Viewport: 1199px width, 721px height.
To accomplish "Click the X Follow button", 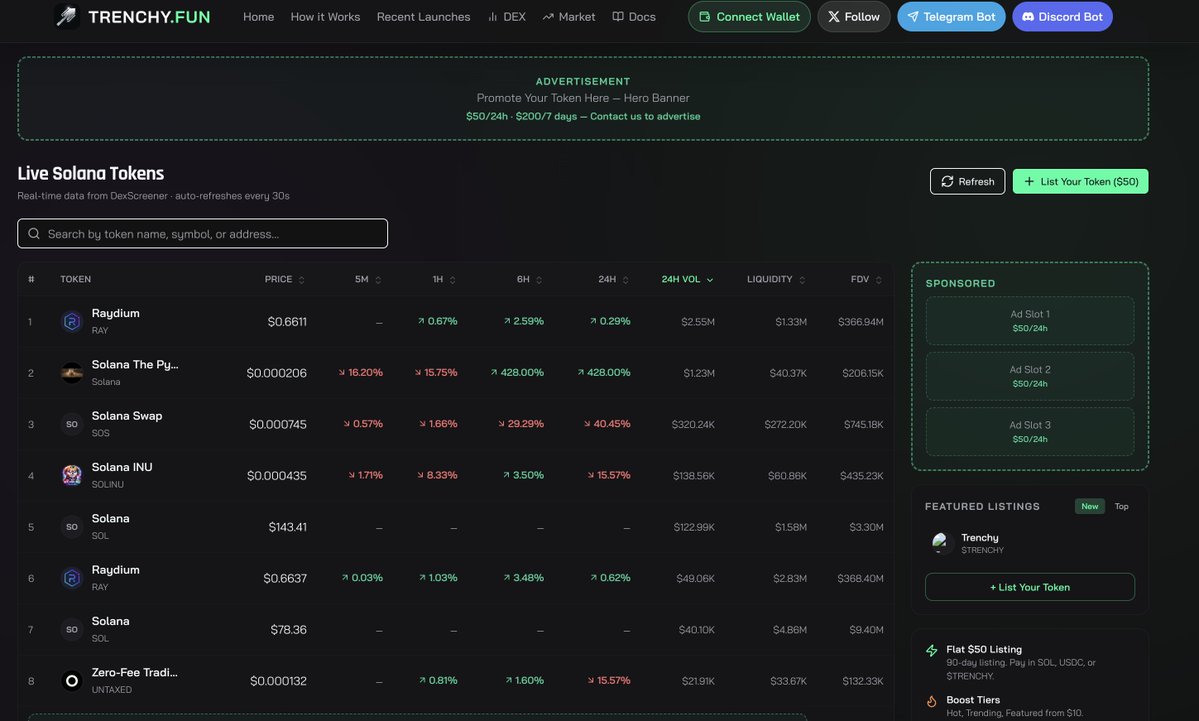I will tap(853, 16).
